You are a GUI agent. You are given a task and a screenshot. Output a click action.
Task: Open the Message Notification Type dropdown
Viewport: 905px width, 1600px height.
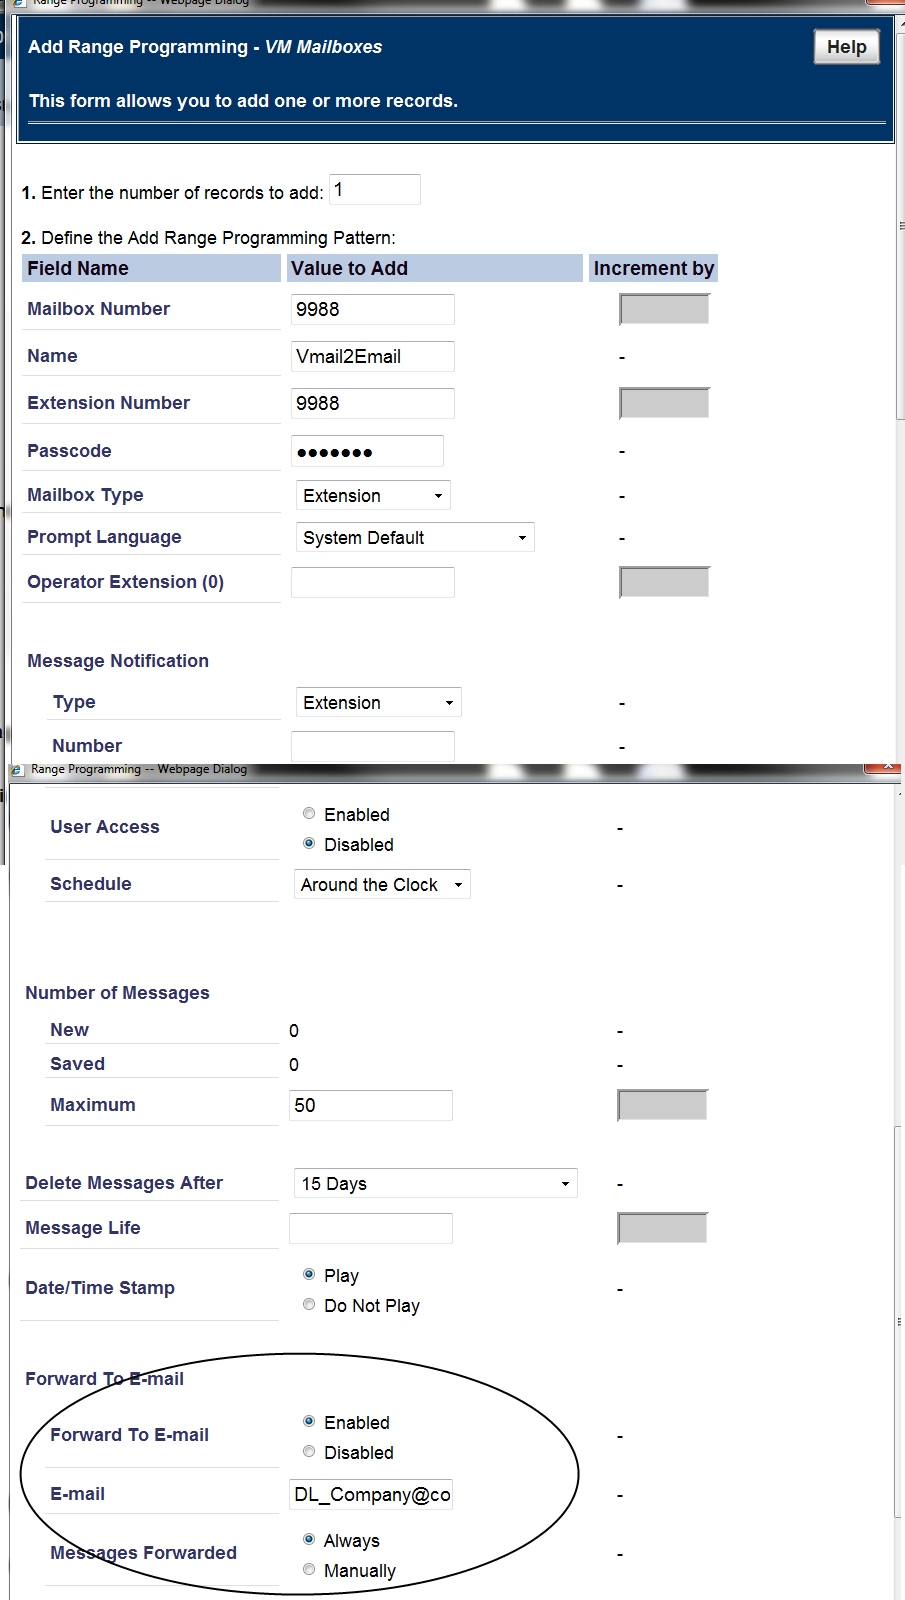[x=378, y=702]
